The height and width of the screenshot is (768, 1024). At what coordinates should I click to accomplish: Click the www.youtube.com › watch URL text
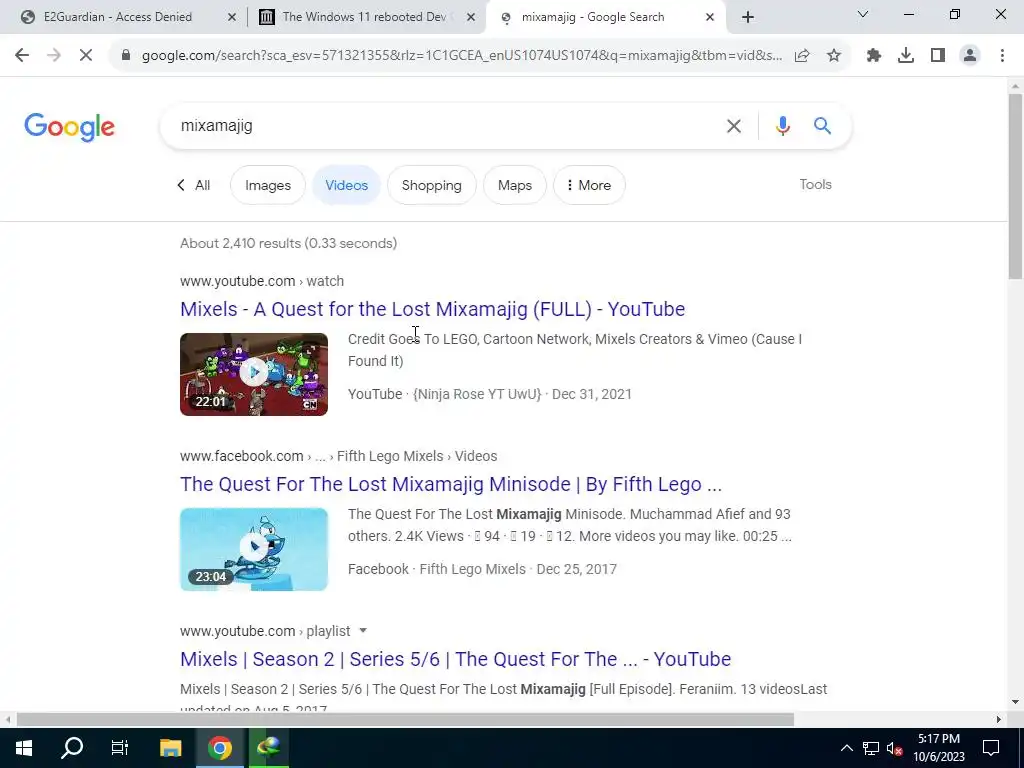pyautogui.click(x=262, y=281)
